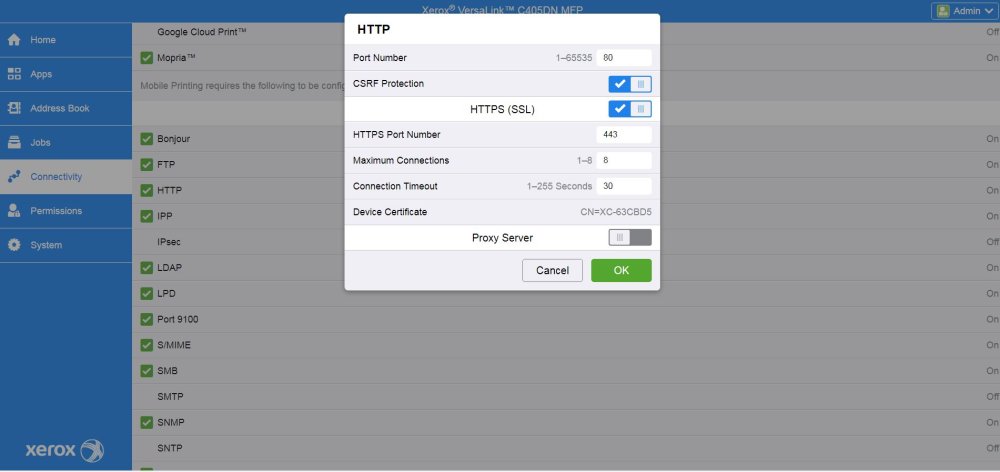Click the Maximum Connections field
Screen dimensions: 1000x472
click(624, 161)
